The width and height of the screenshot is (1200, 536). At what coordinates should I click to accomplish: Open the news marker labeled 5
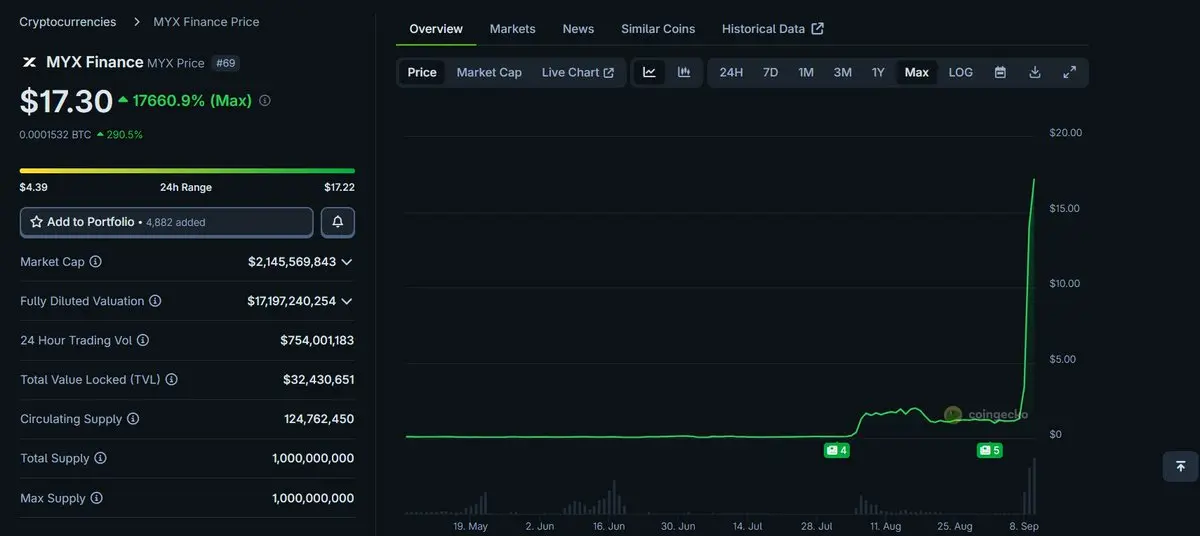[990, 450]
